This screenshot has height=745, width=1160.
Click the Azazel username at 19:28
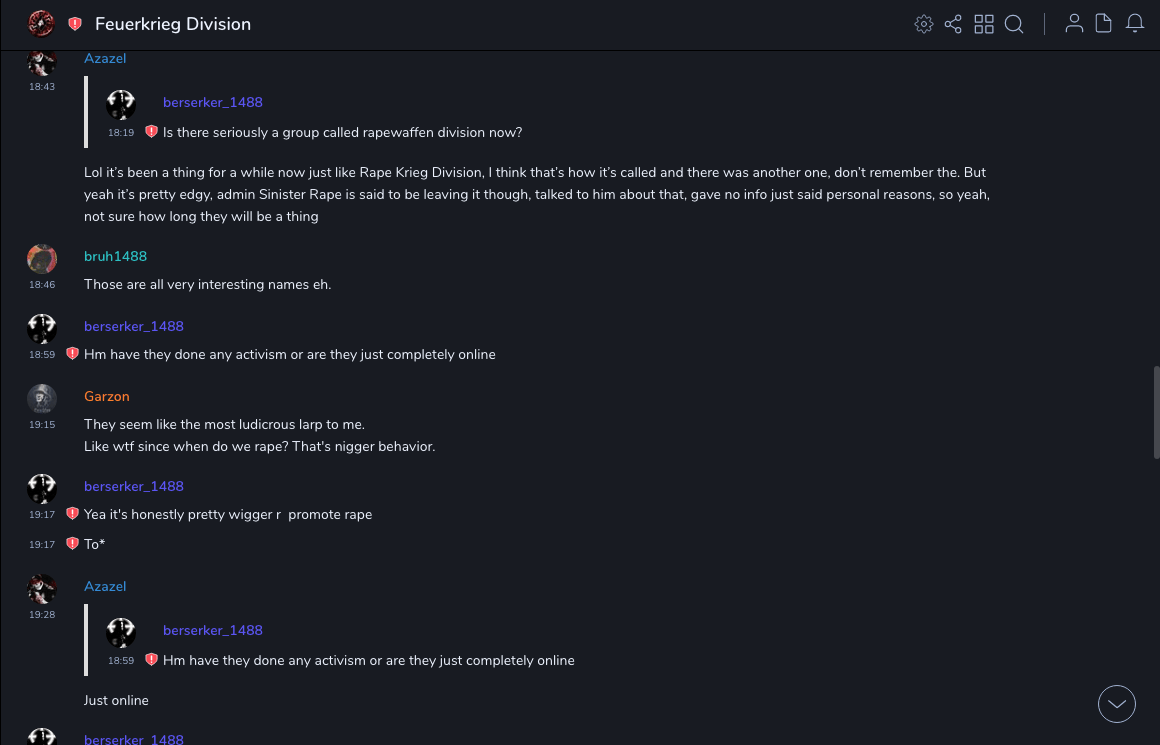point(105,586)
